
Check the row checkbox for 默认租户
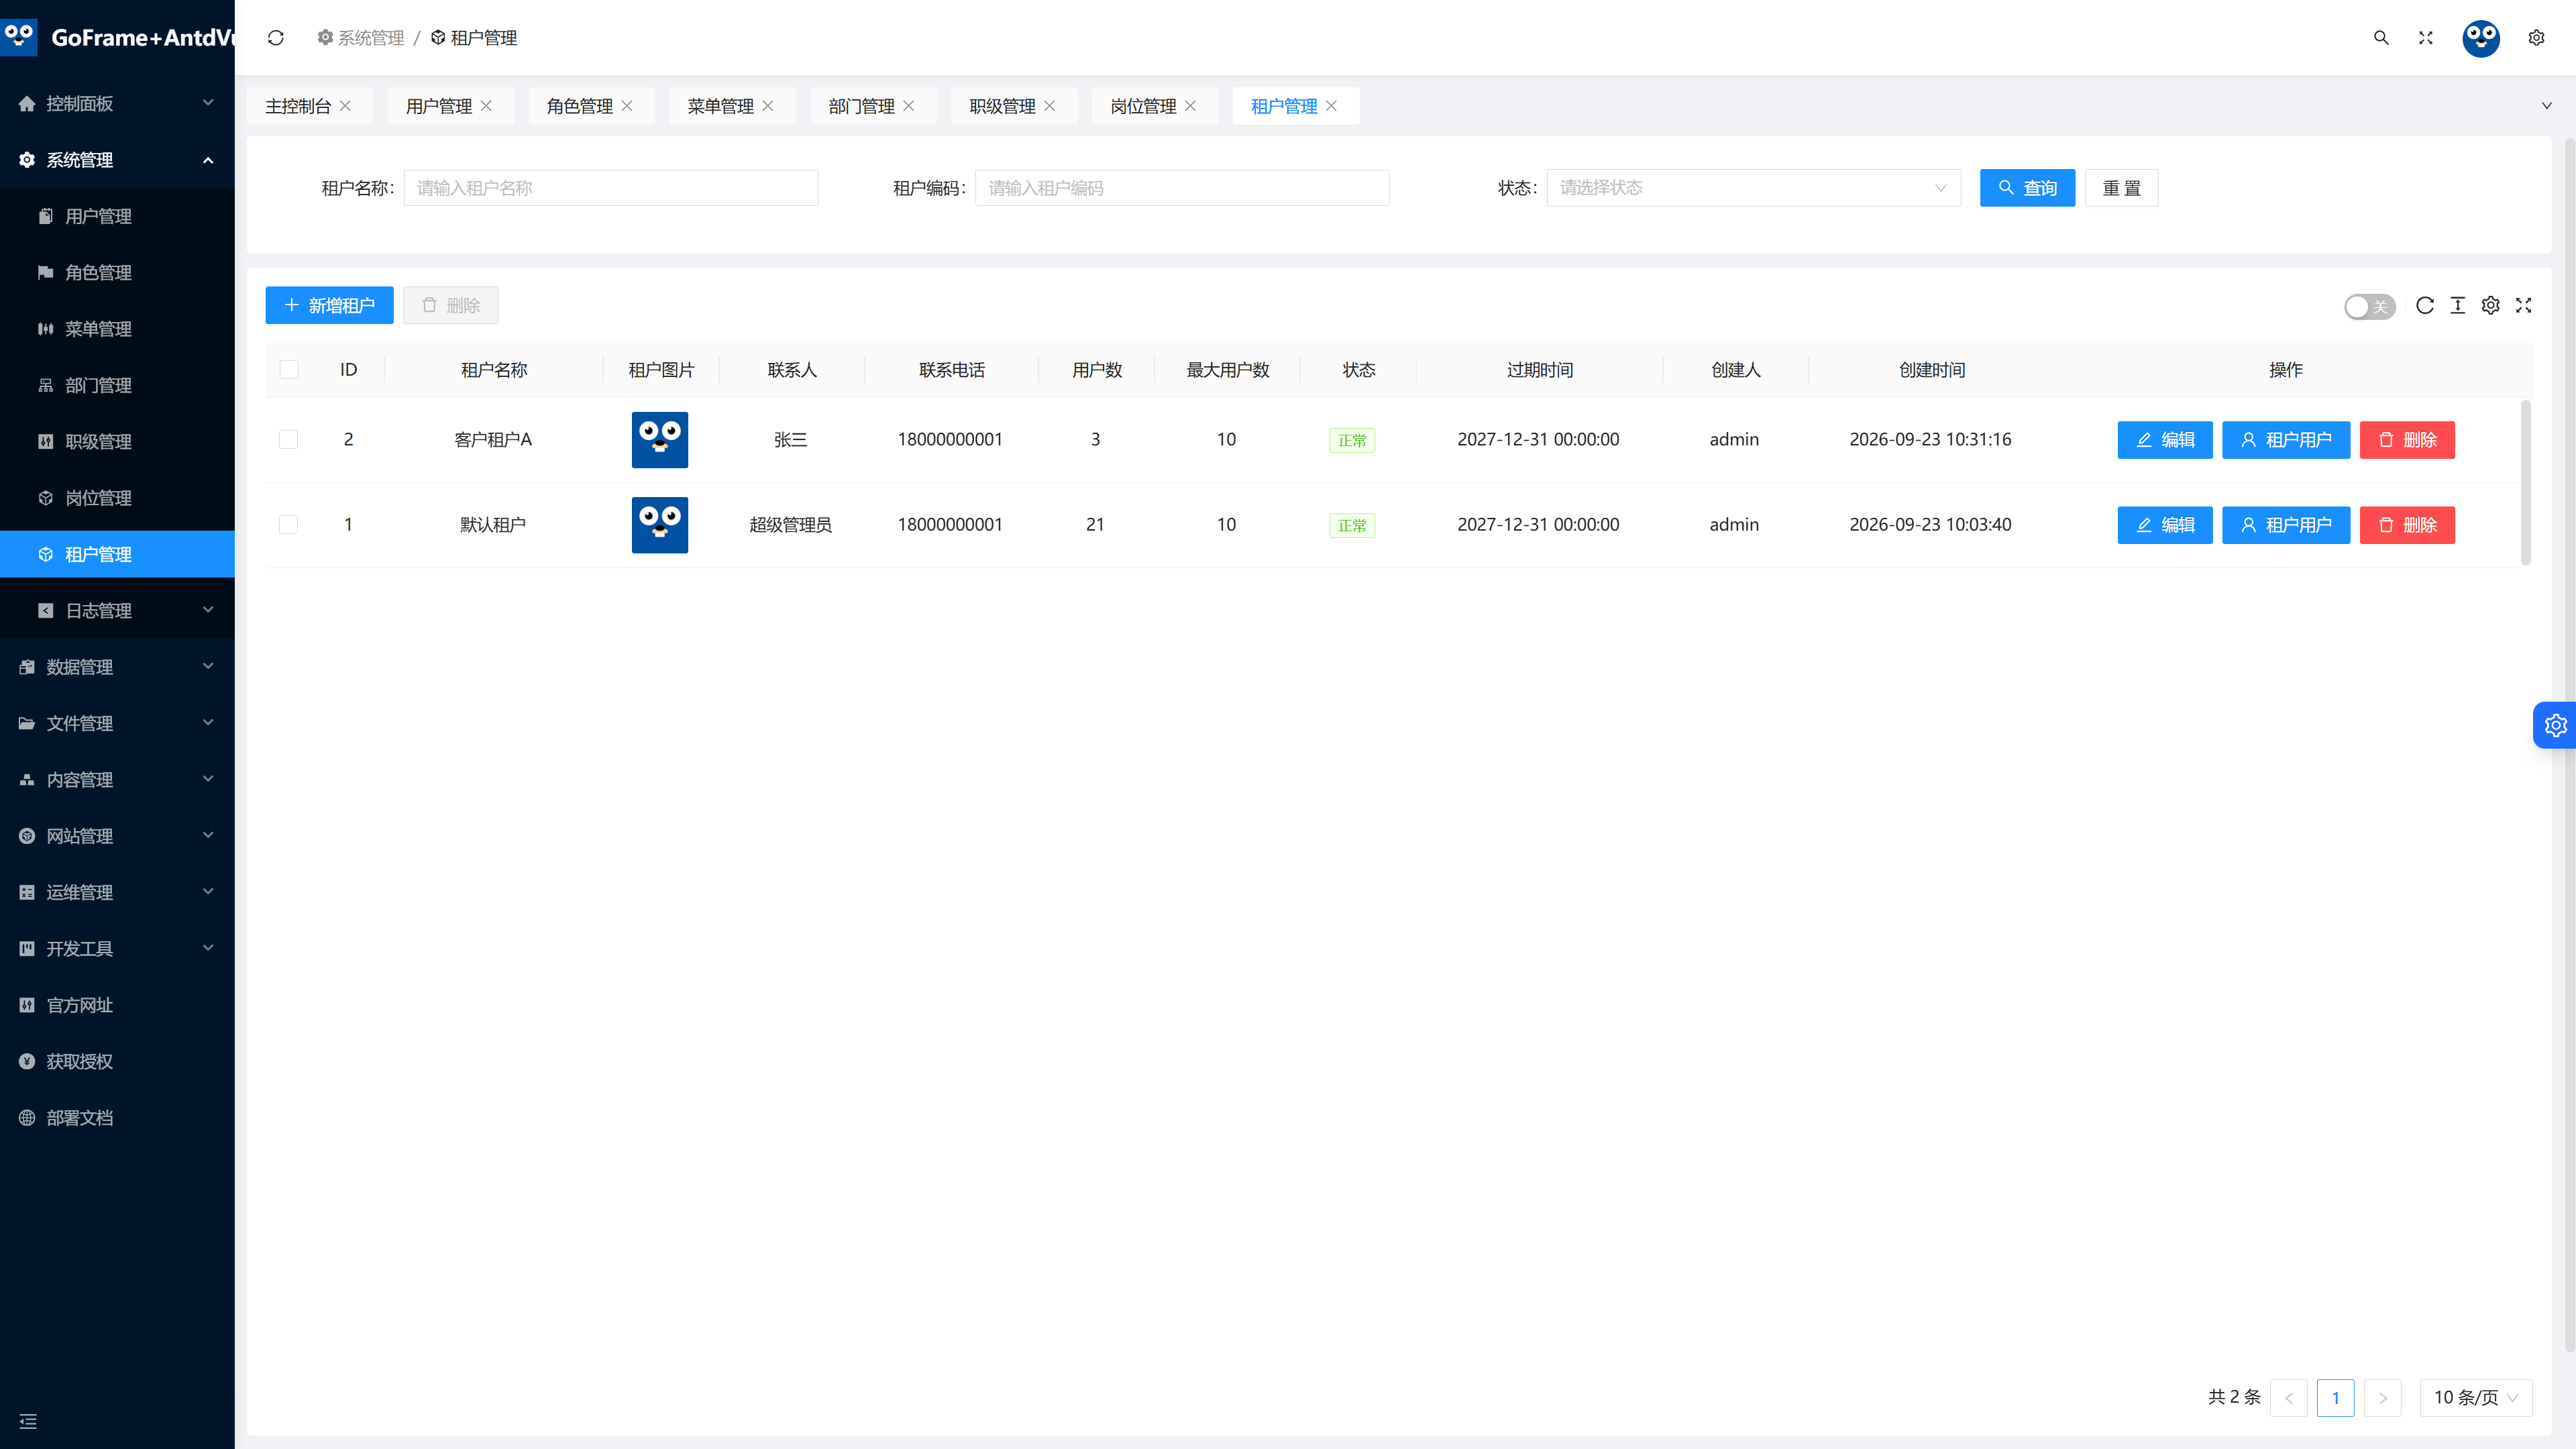pos(289,525)
